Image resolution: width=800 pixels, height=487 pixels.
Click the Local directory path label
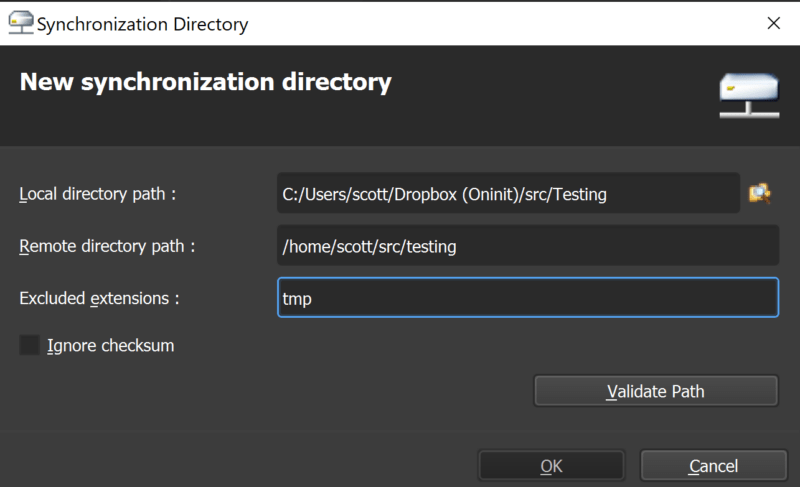[x=97, y=194]
